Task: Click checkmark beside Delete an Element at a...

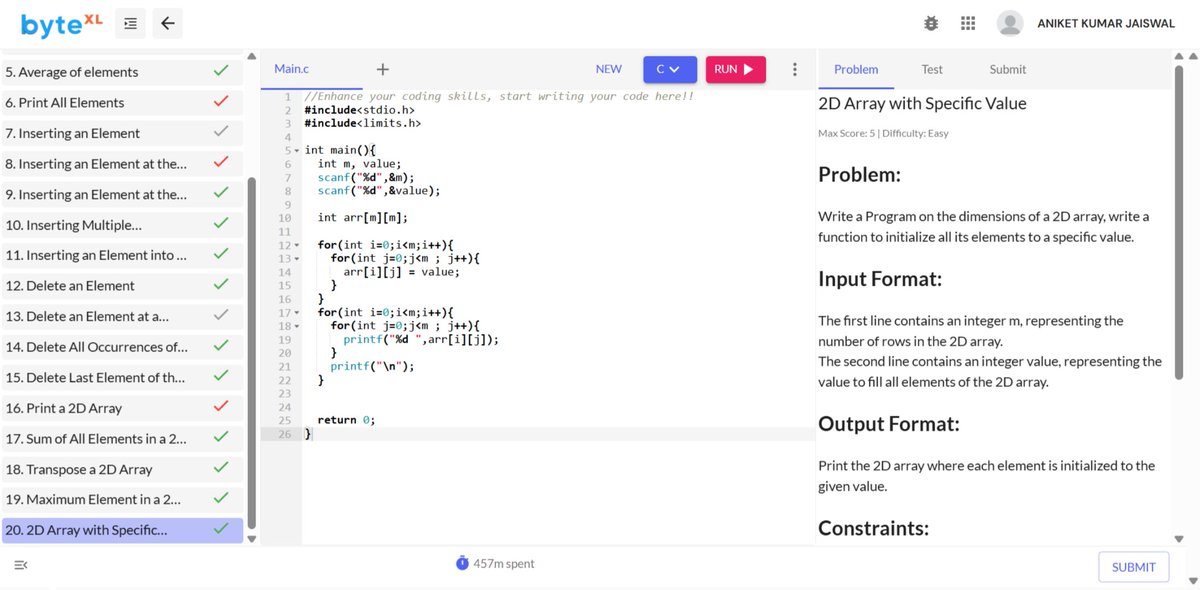Action: tap(221, 316)
